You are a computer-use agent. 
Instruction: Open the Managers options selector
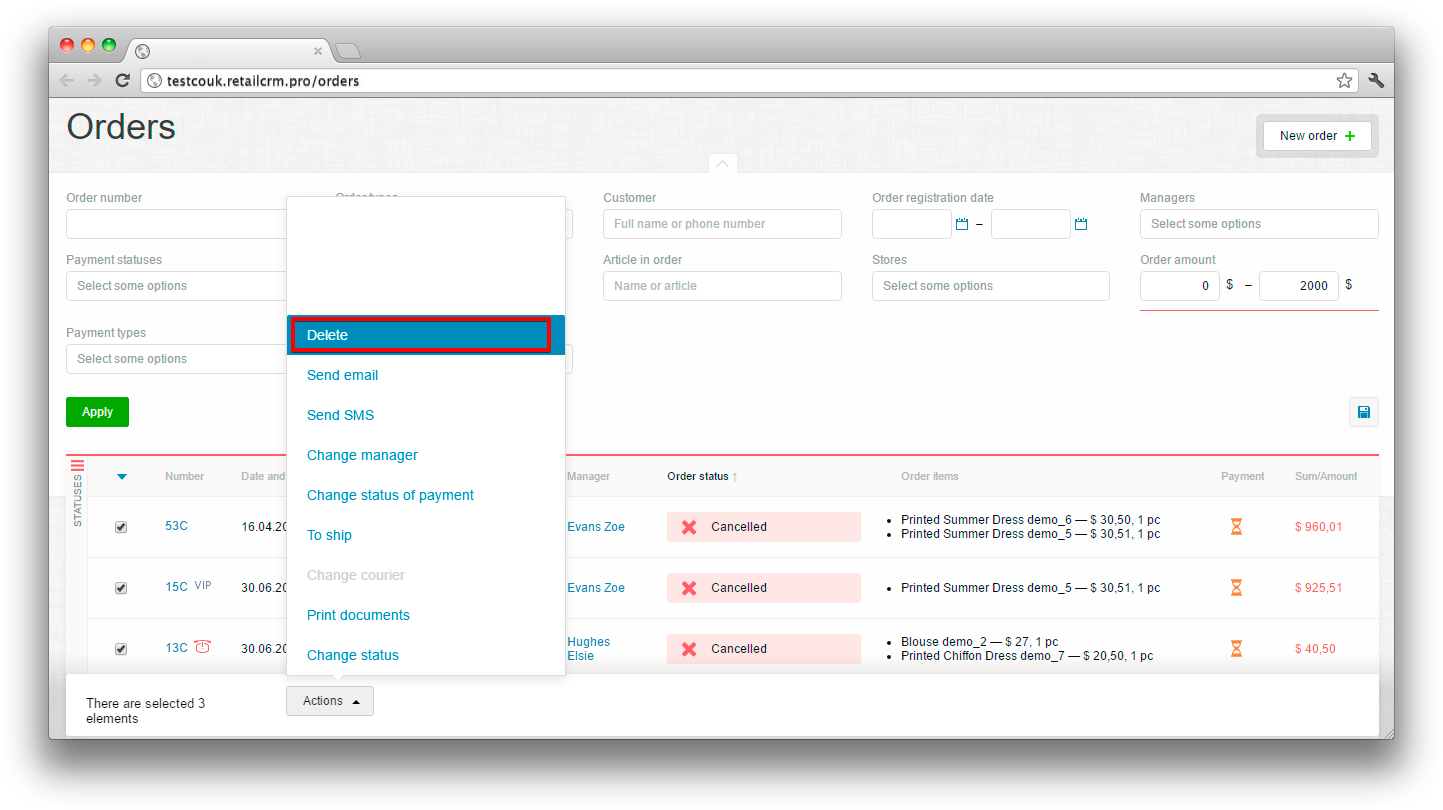(x=1259, y=224)
